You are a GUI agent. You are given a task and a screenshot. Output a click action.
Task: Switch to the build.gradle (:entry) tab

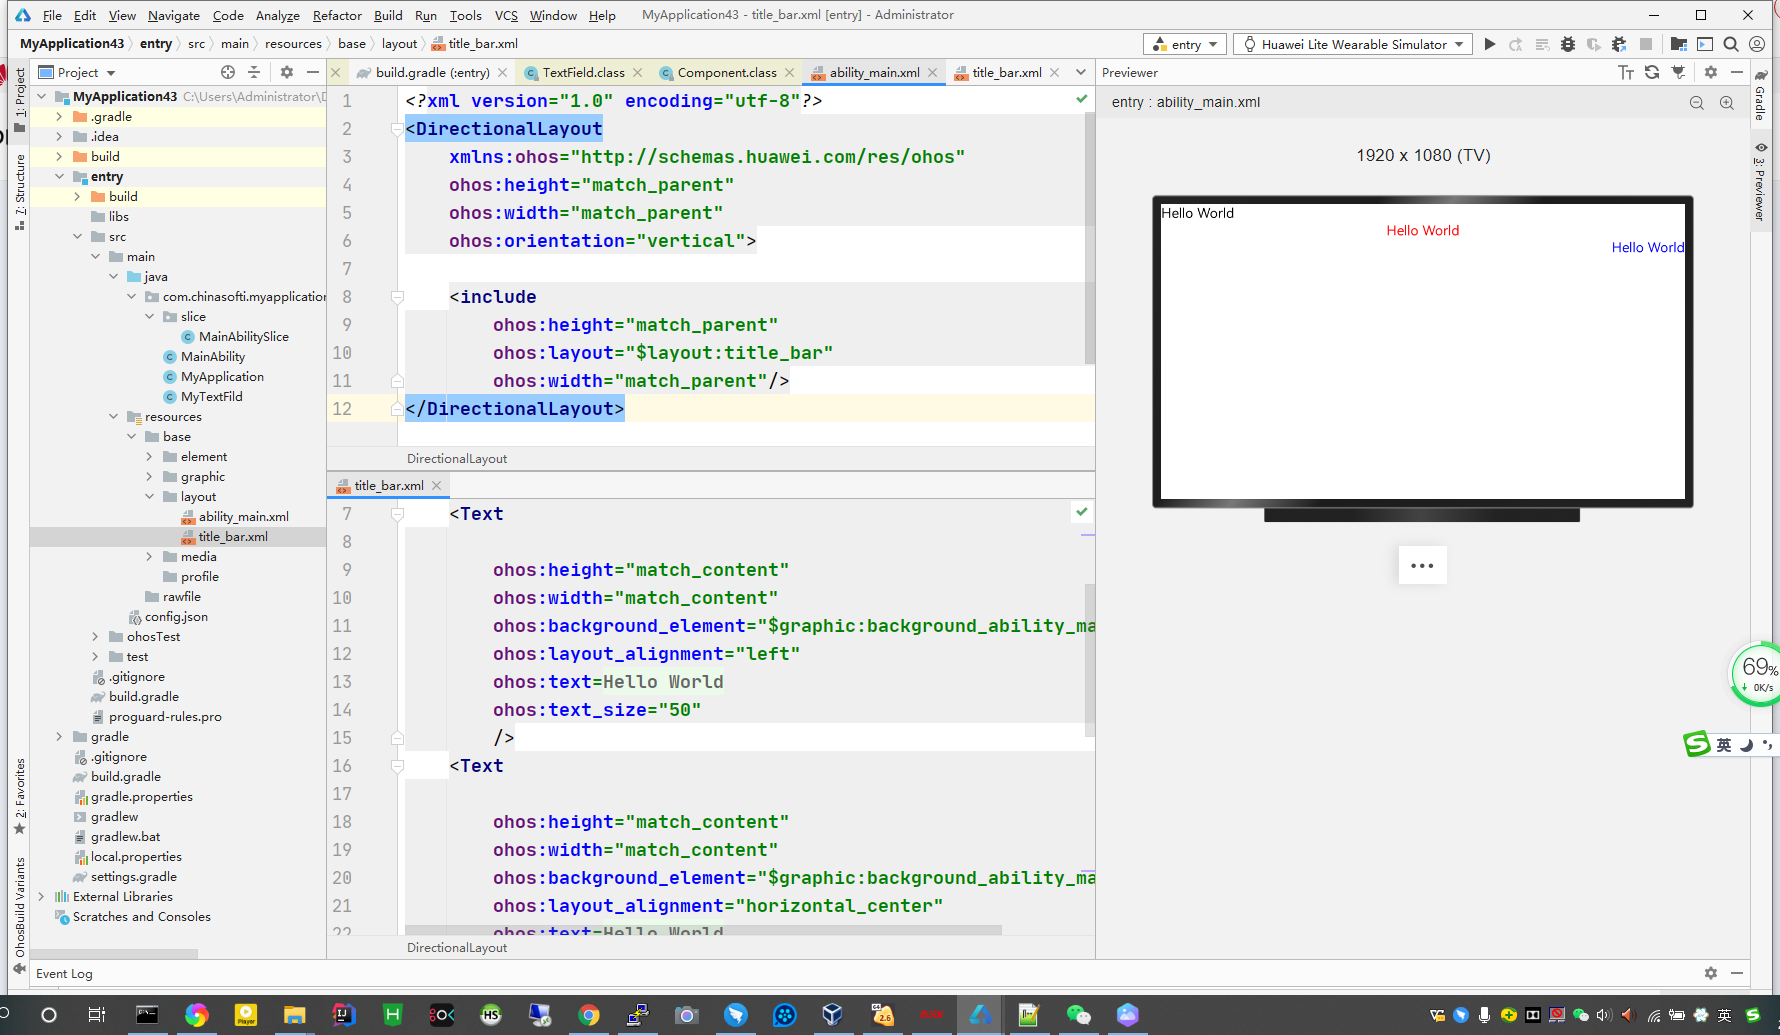tap(431, 72)
